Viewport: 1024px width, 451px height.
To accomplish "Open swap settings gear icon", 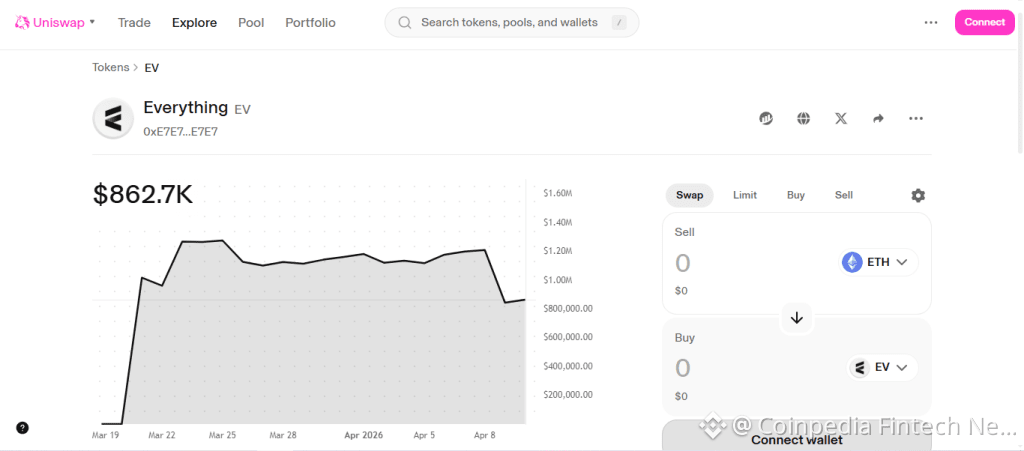I will coord(918,196).
